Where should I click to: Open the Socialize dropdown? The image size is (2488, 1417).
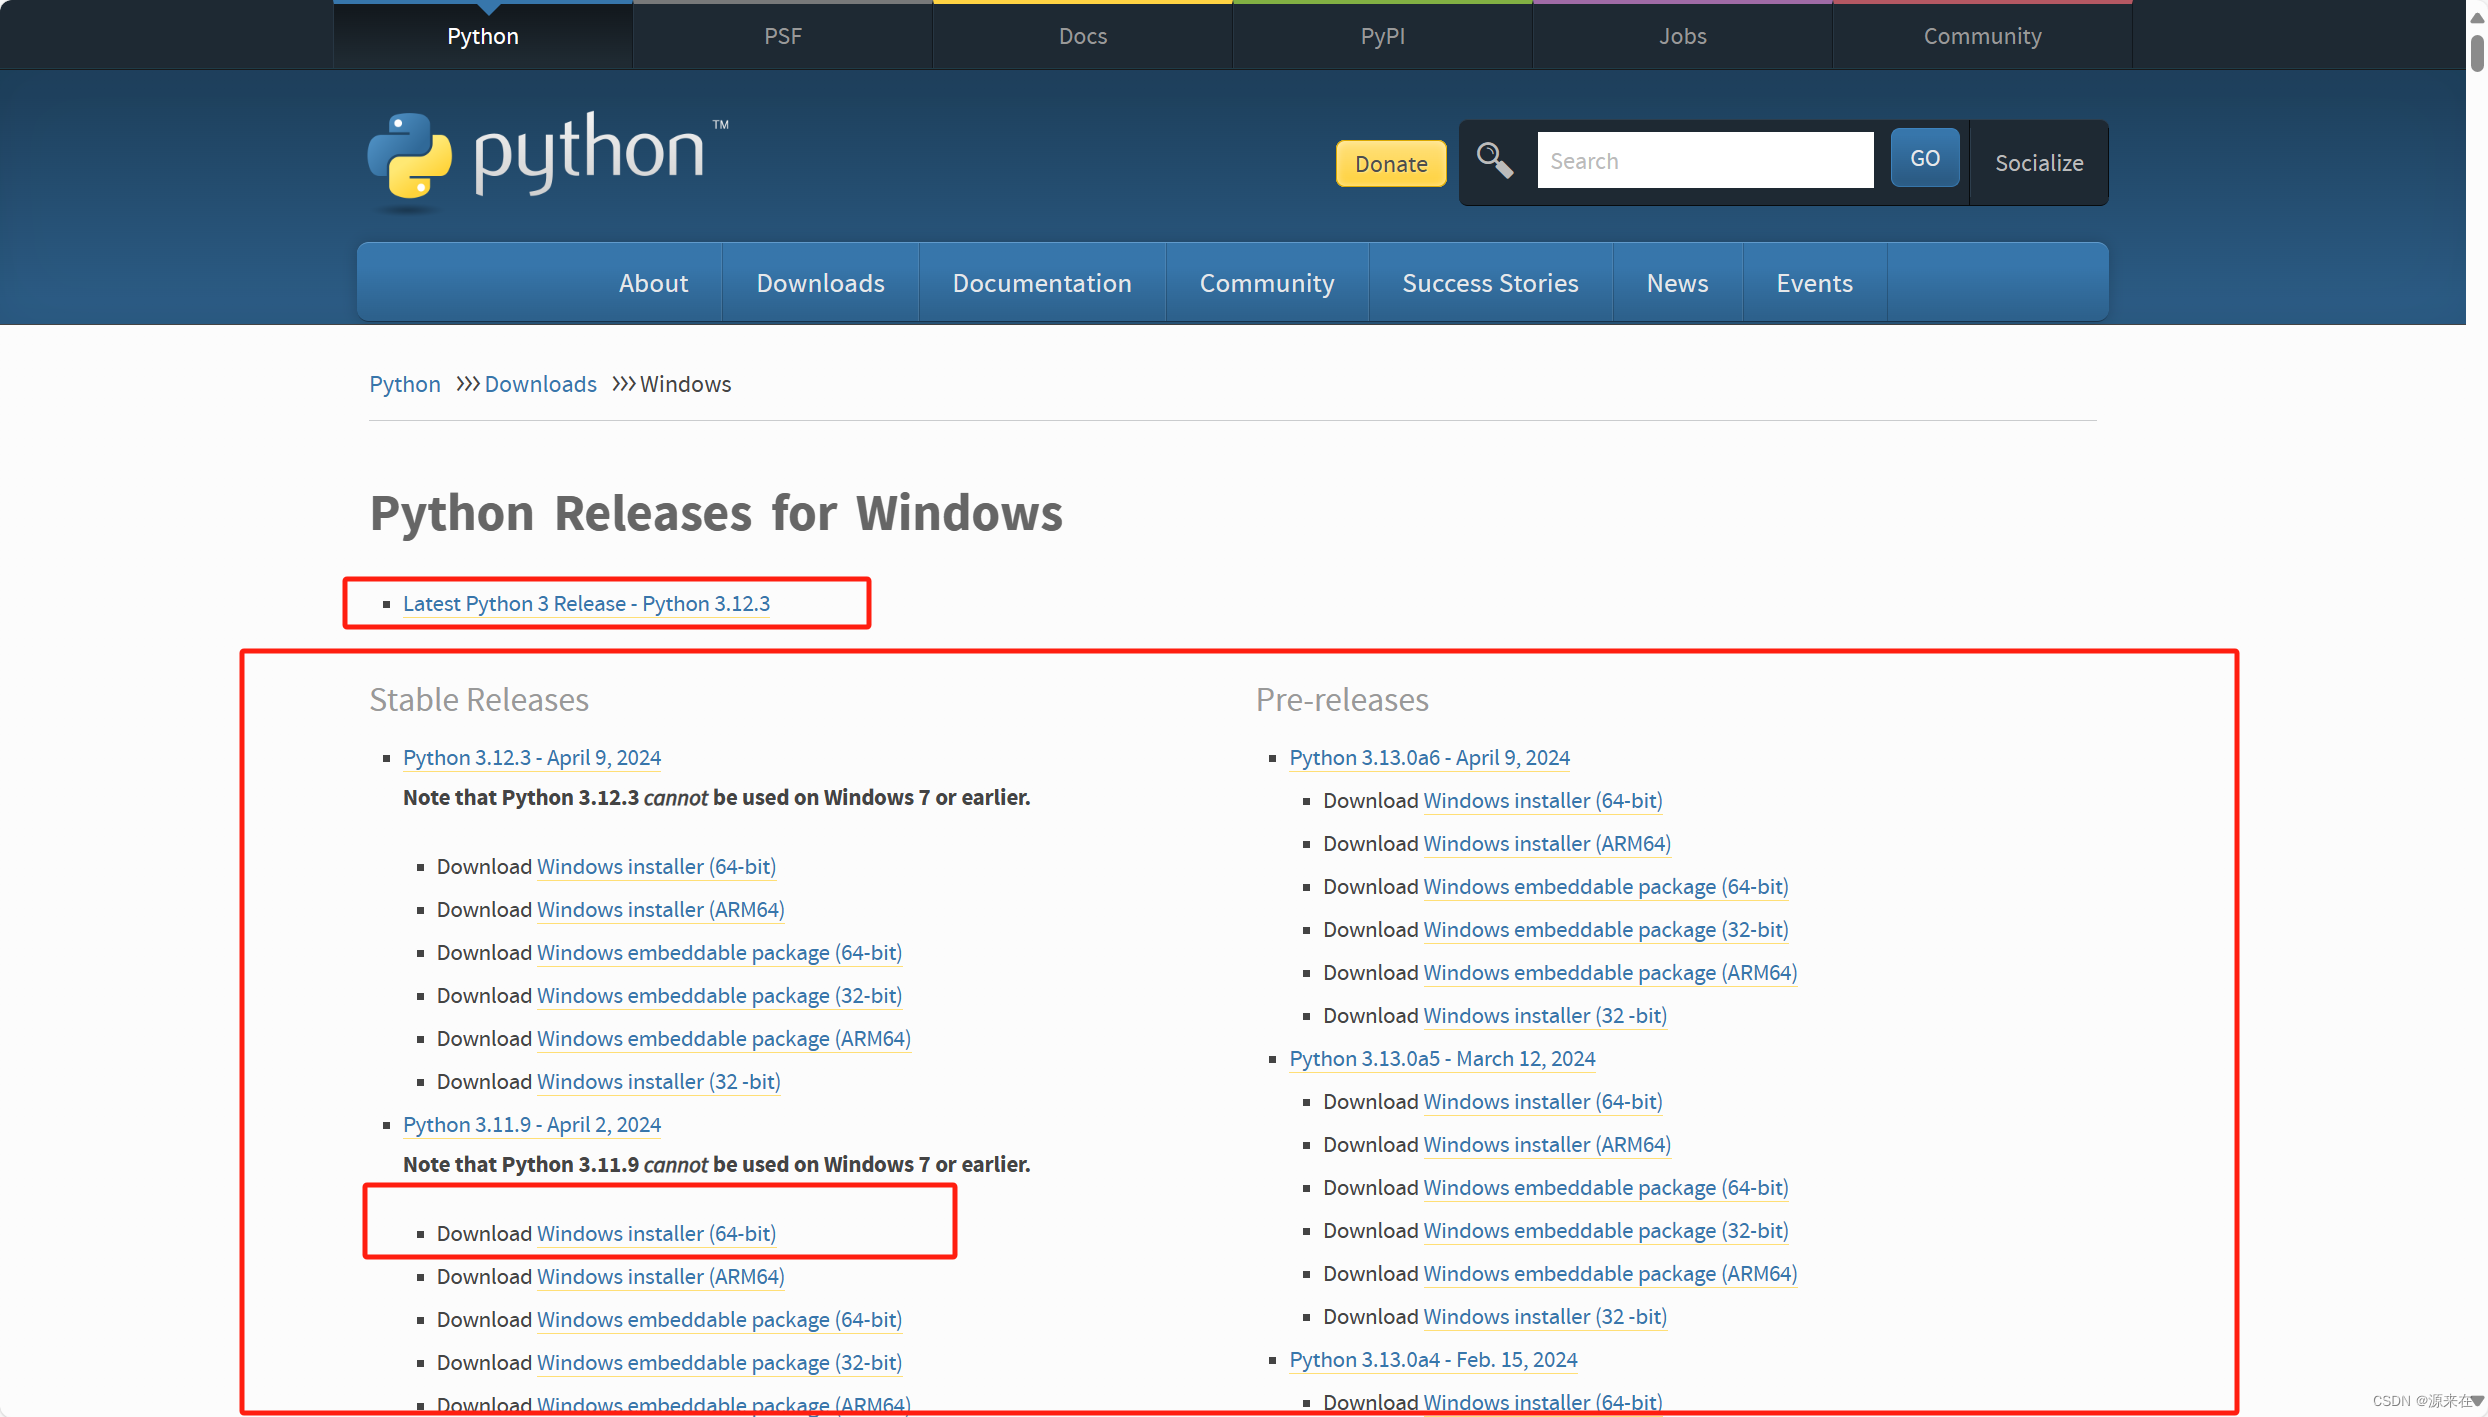click(x=2038, y=163)
